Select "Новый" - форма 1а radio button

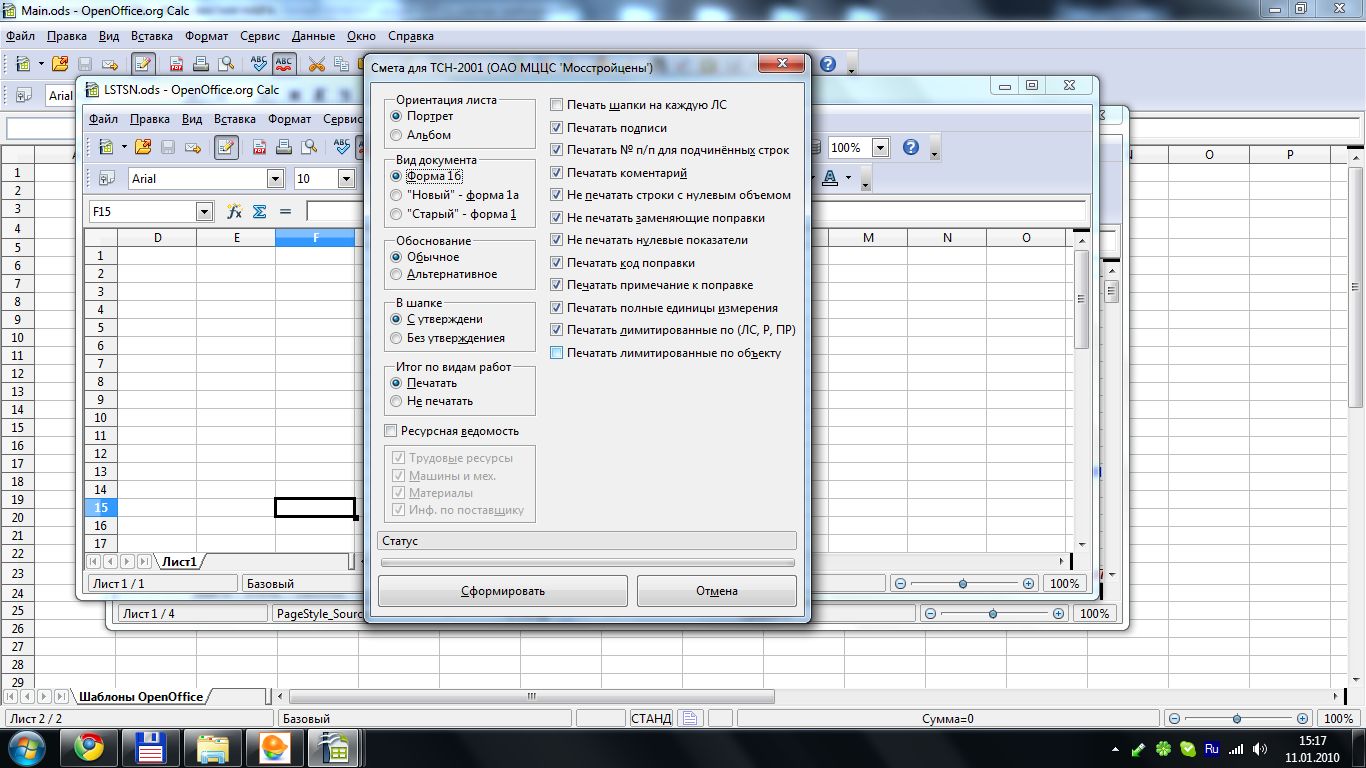click(x=455, y=195)
